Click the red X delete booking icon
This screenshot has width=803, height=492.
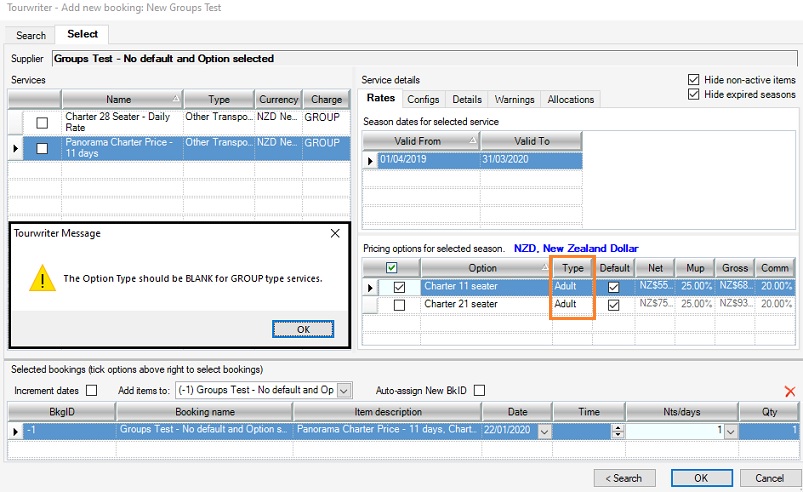click(x=790, y=391)
